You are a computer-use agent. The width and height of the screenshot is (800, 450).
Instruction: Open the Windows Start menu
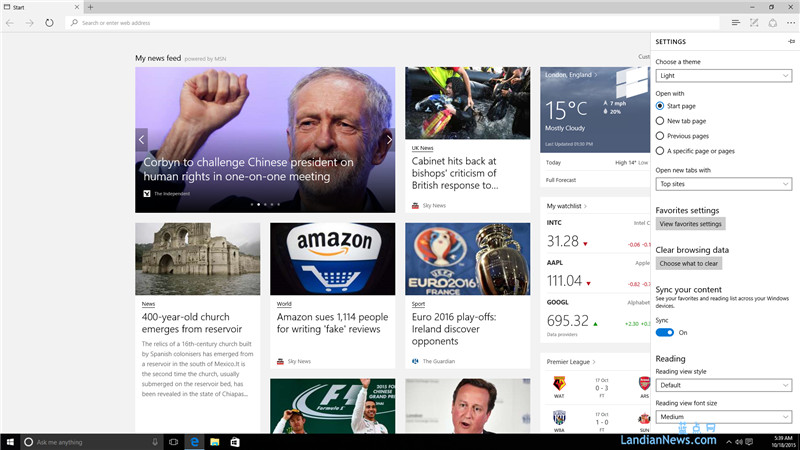(x=10, y=442)
